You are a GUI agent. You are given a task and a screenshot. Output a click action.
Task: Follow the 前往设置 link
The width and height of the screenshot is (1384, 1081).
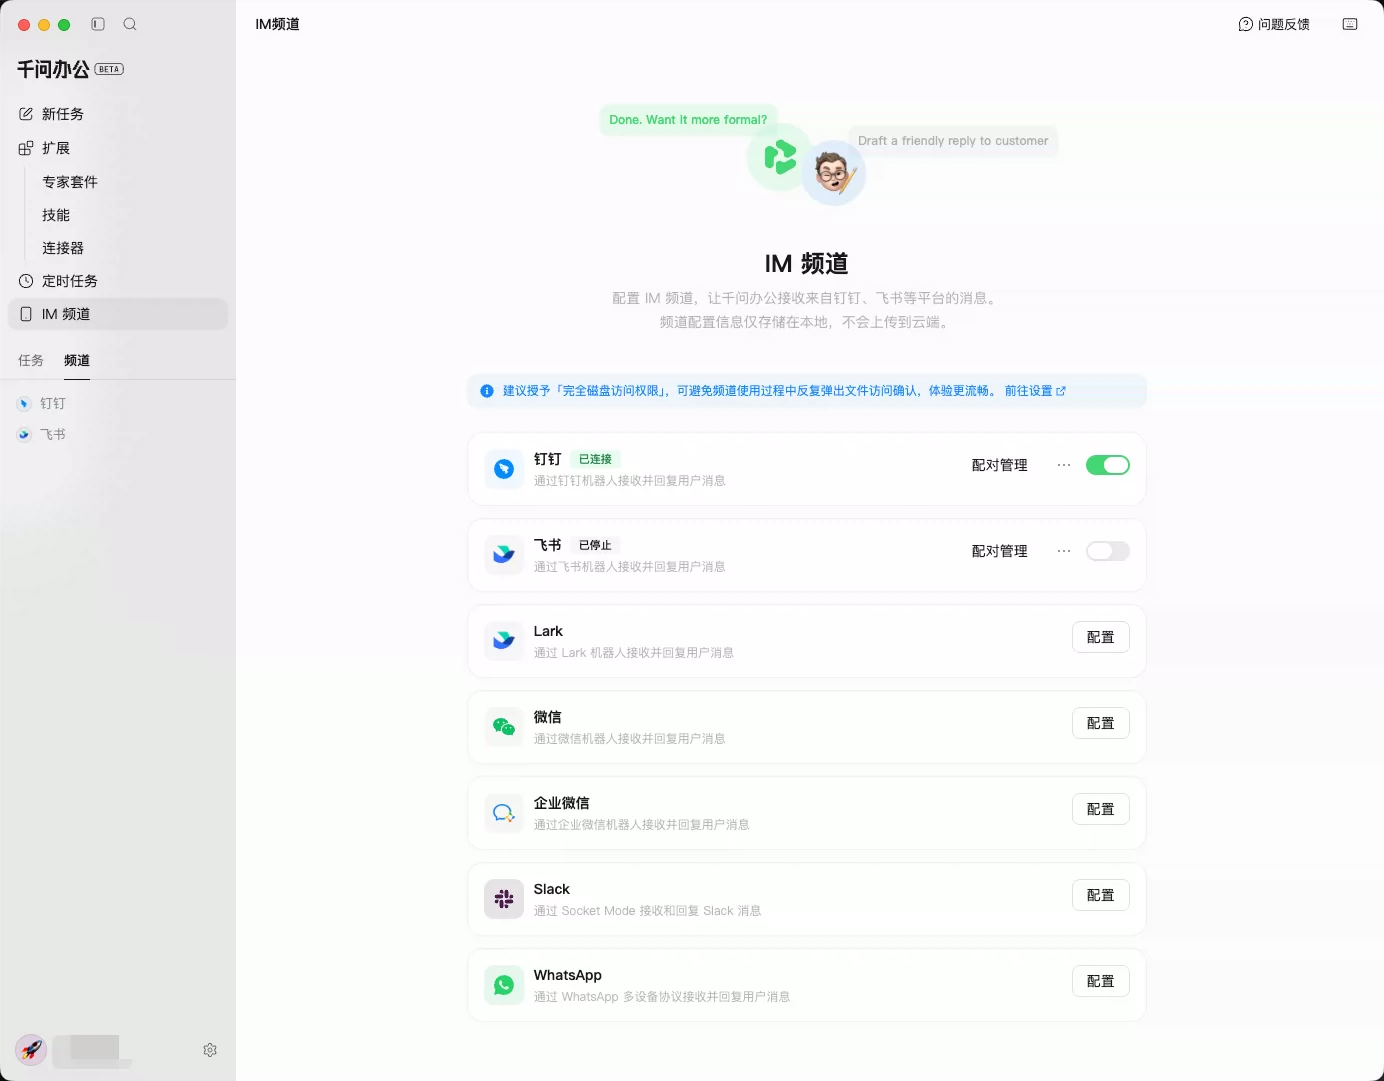pyautogui.click(x=1035, y=391)
